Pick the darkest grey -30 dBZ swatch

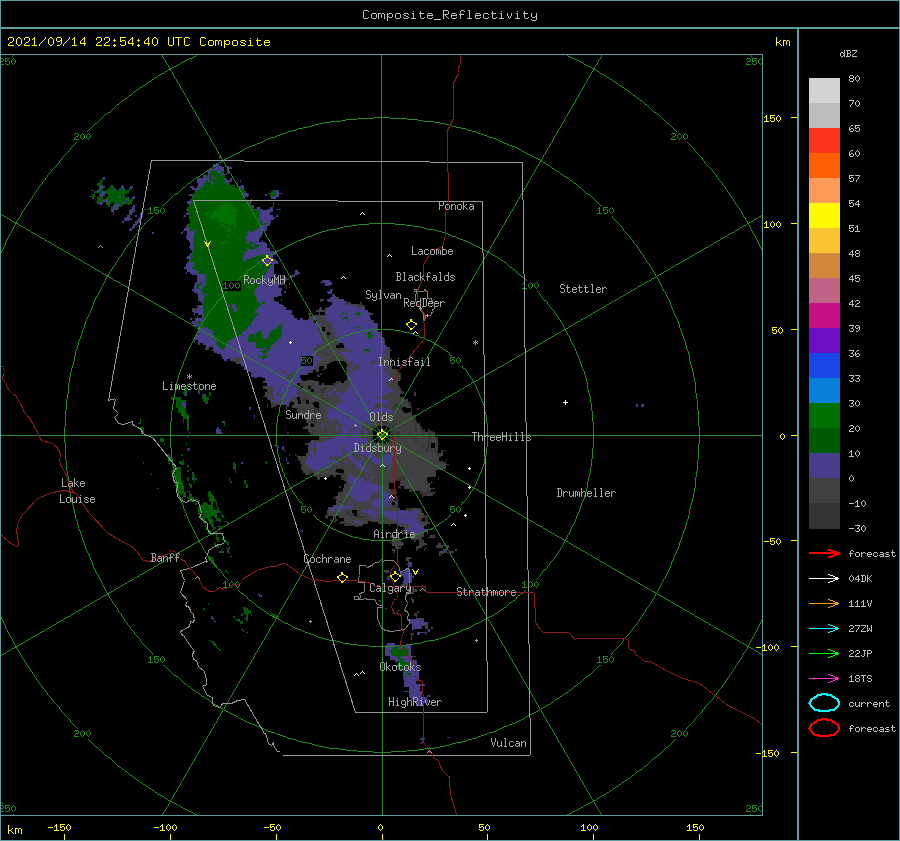(x=824, y=516)
